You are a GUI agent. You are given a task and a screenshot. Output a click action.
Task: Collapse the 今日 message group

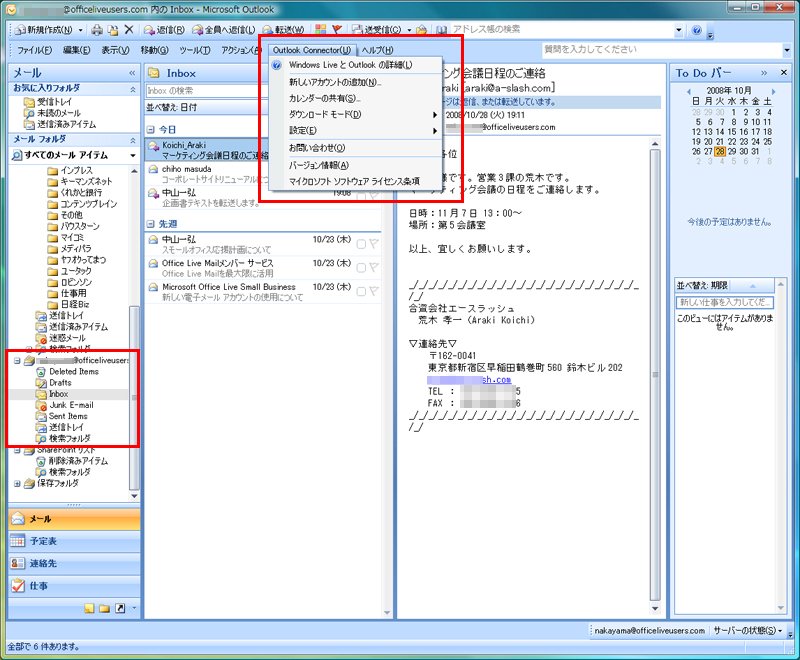(x=151, y=130)
